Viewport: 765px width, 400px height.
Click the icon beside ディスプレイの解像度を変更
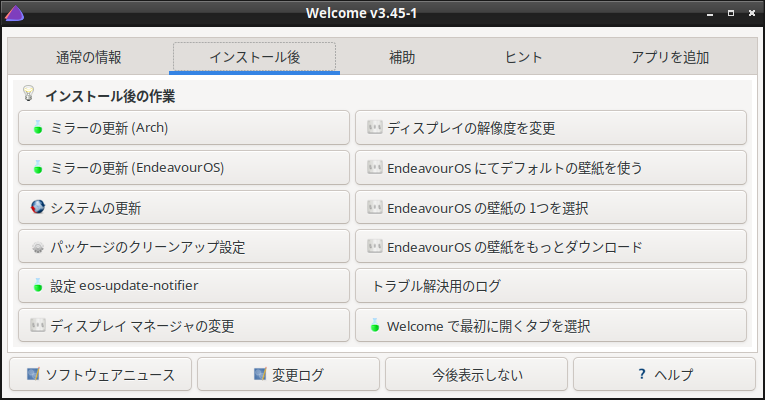pos(374,127)
